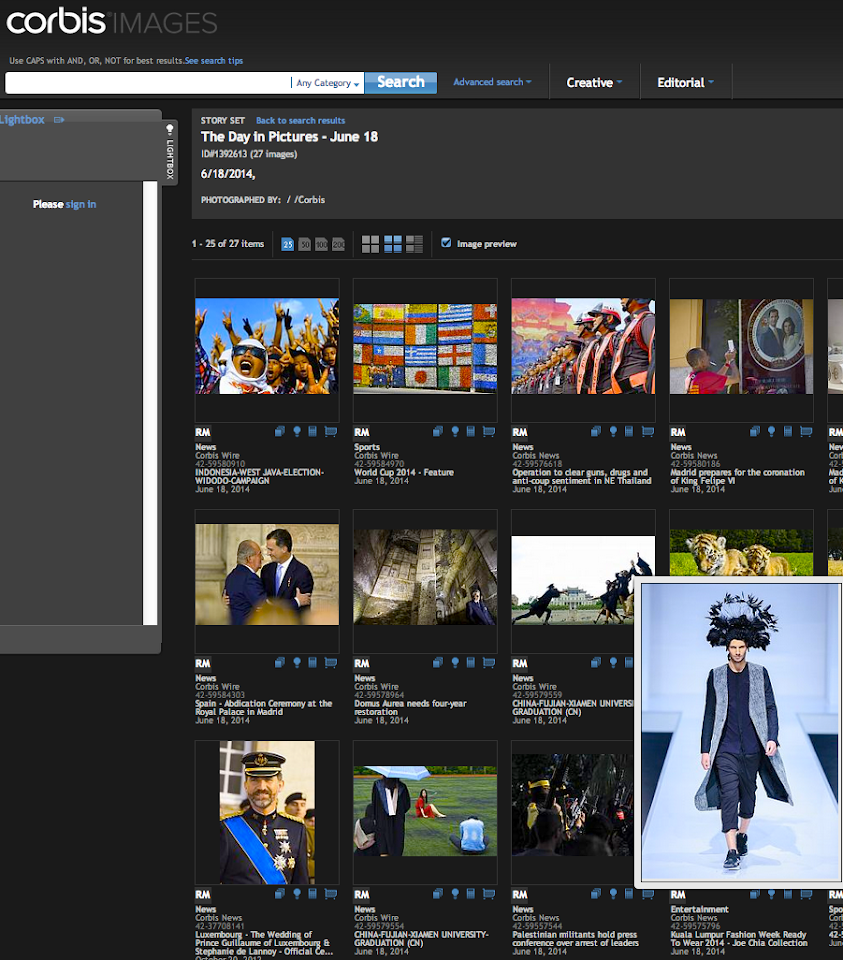This screenshot has height=960, width=843.
Task: Add Domus Aurea restoration image to cart
Action: pos(489,662)
